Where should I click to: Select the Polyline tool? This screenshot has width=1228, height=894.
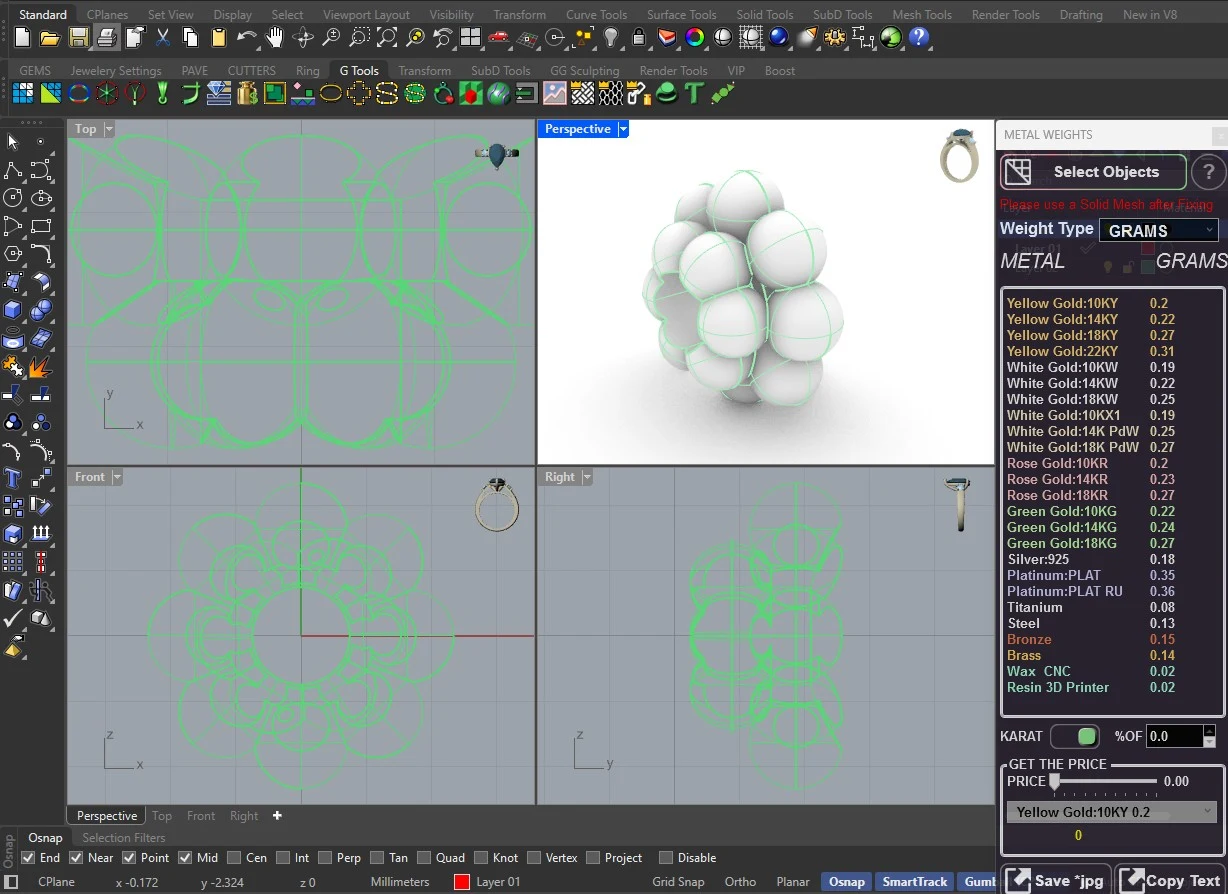pos(13,169)
